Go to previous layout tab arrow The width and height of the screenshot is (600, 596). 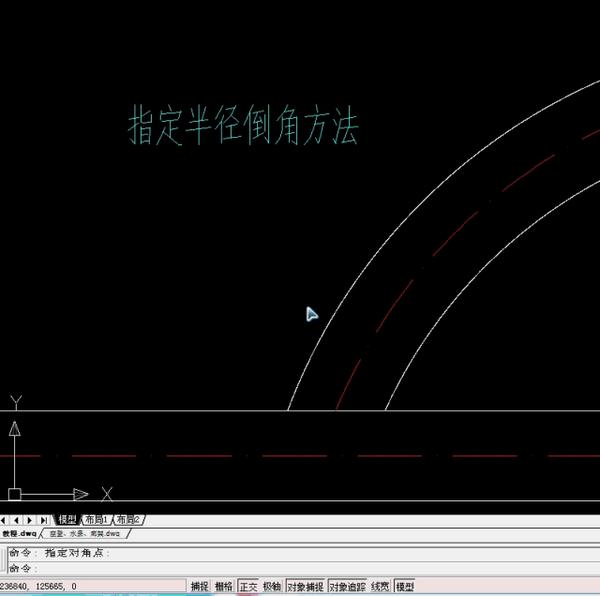coord(16,520)
